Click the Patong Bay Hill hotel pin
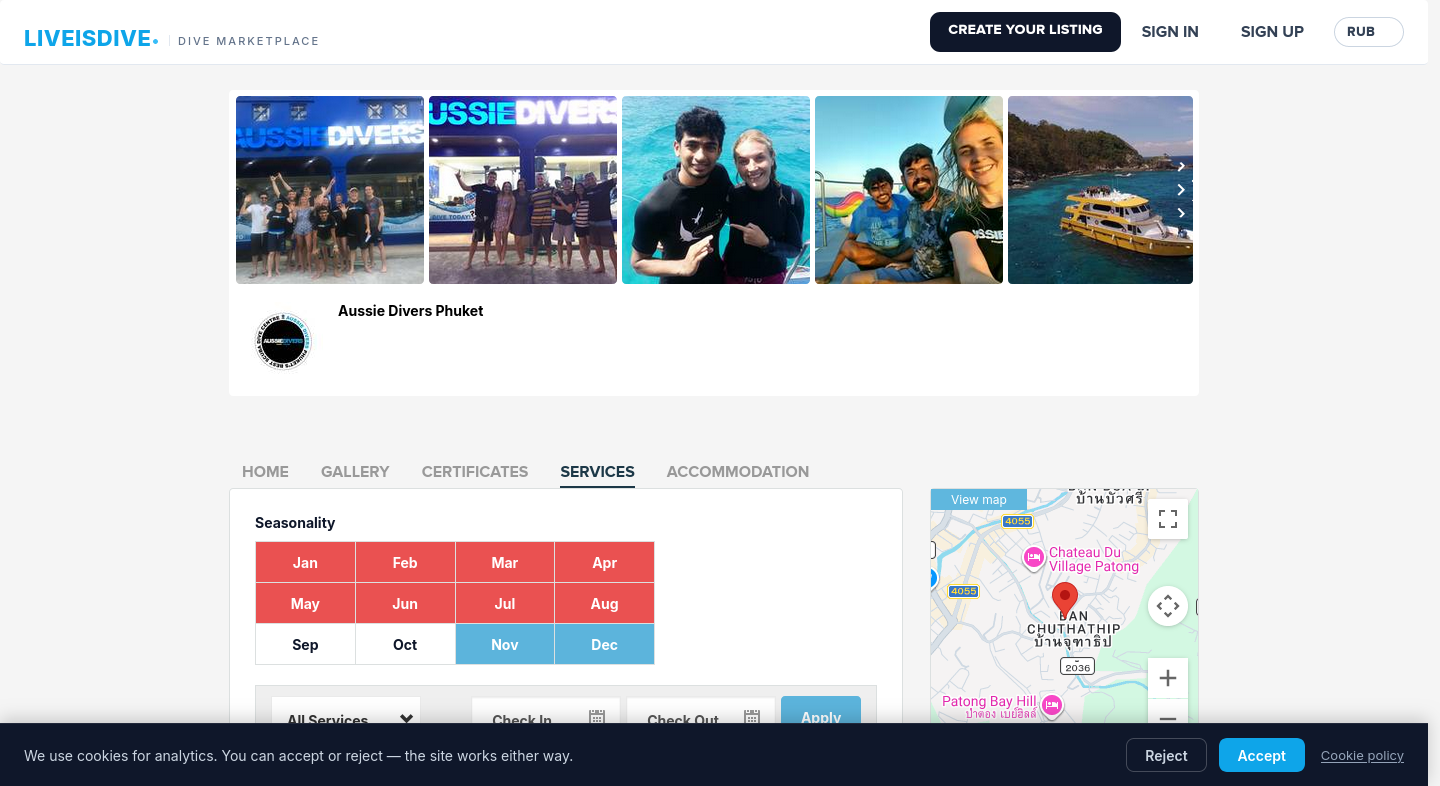 [1051, 705]
